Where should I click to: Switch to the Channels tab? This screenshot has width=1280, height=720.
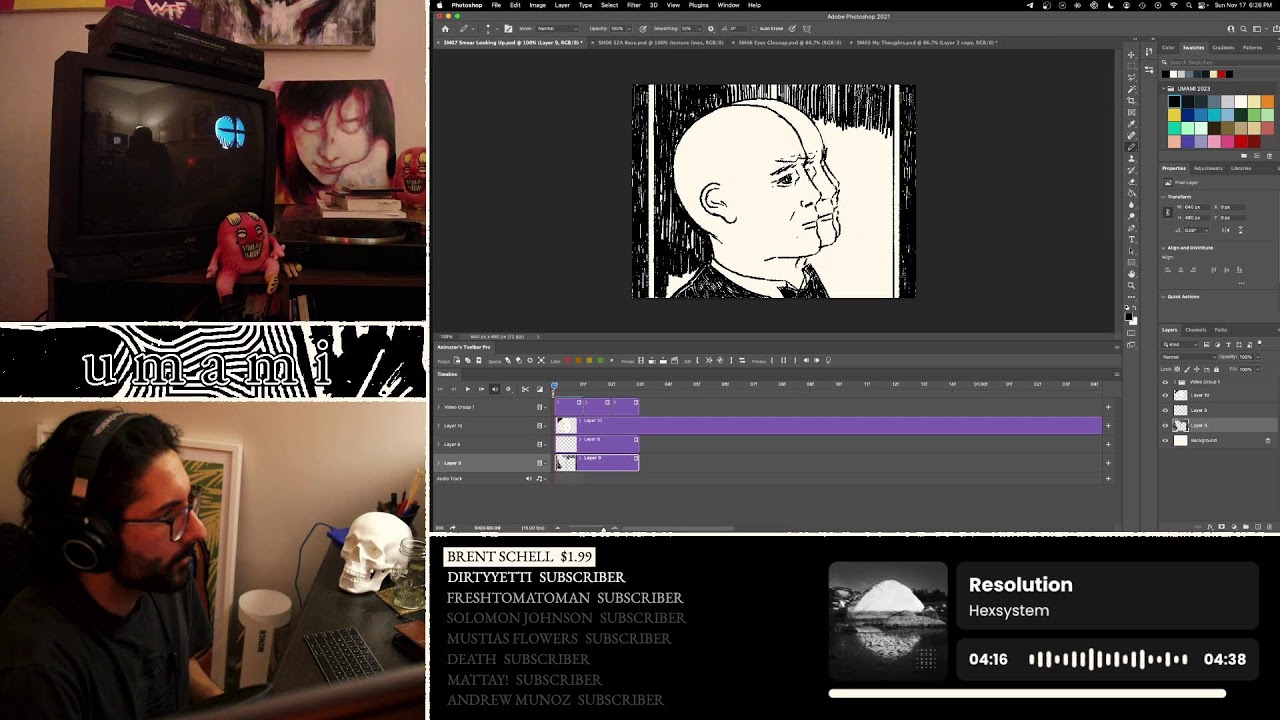pos(1196,330)
